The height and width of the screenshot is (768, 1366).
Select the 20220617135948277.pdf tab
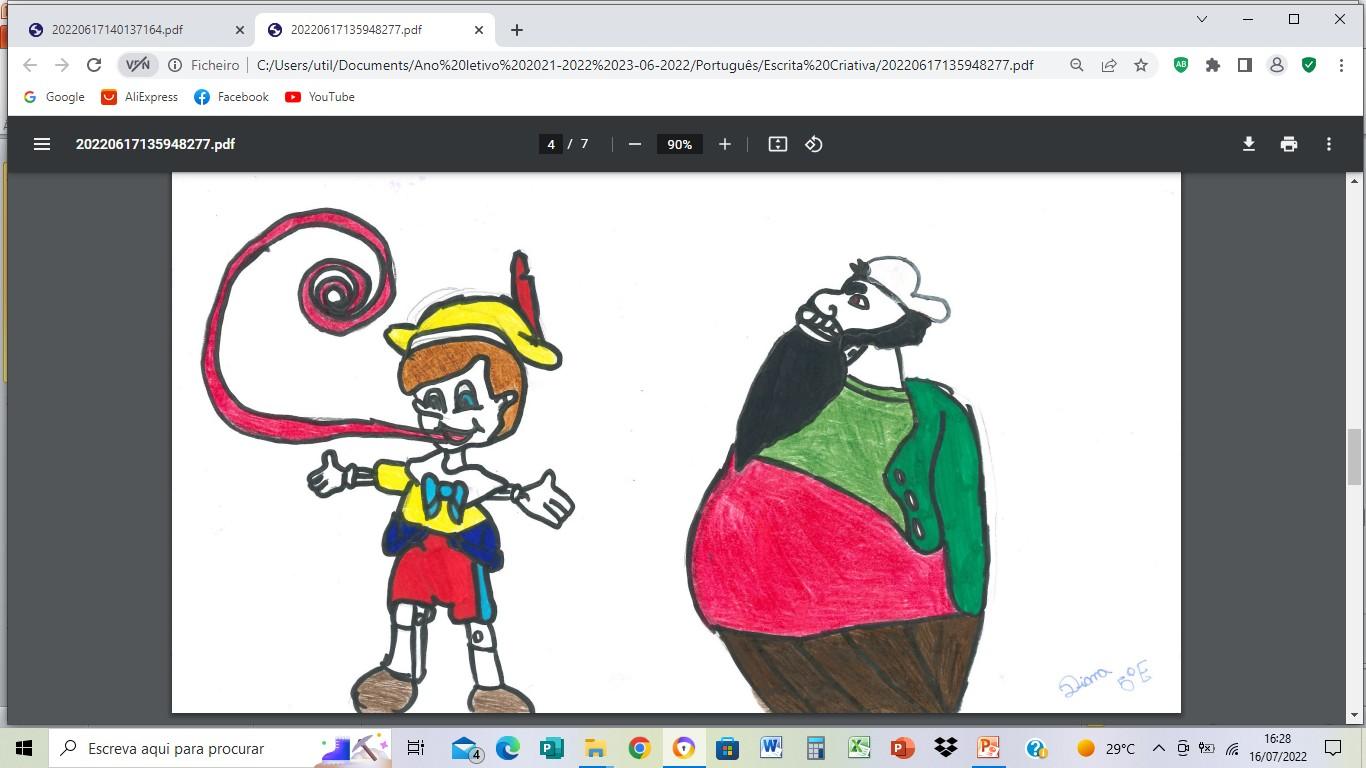374,30
